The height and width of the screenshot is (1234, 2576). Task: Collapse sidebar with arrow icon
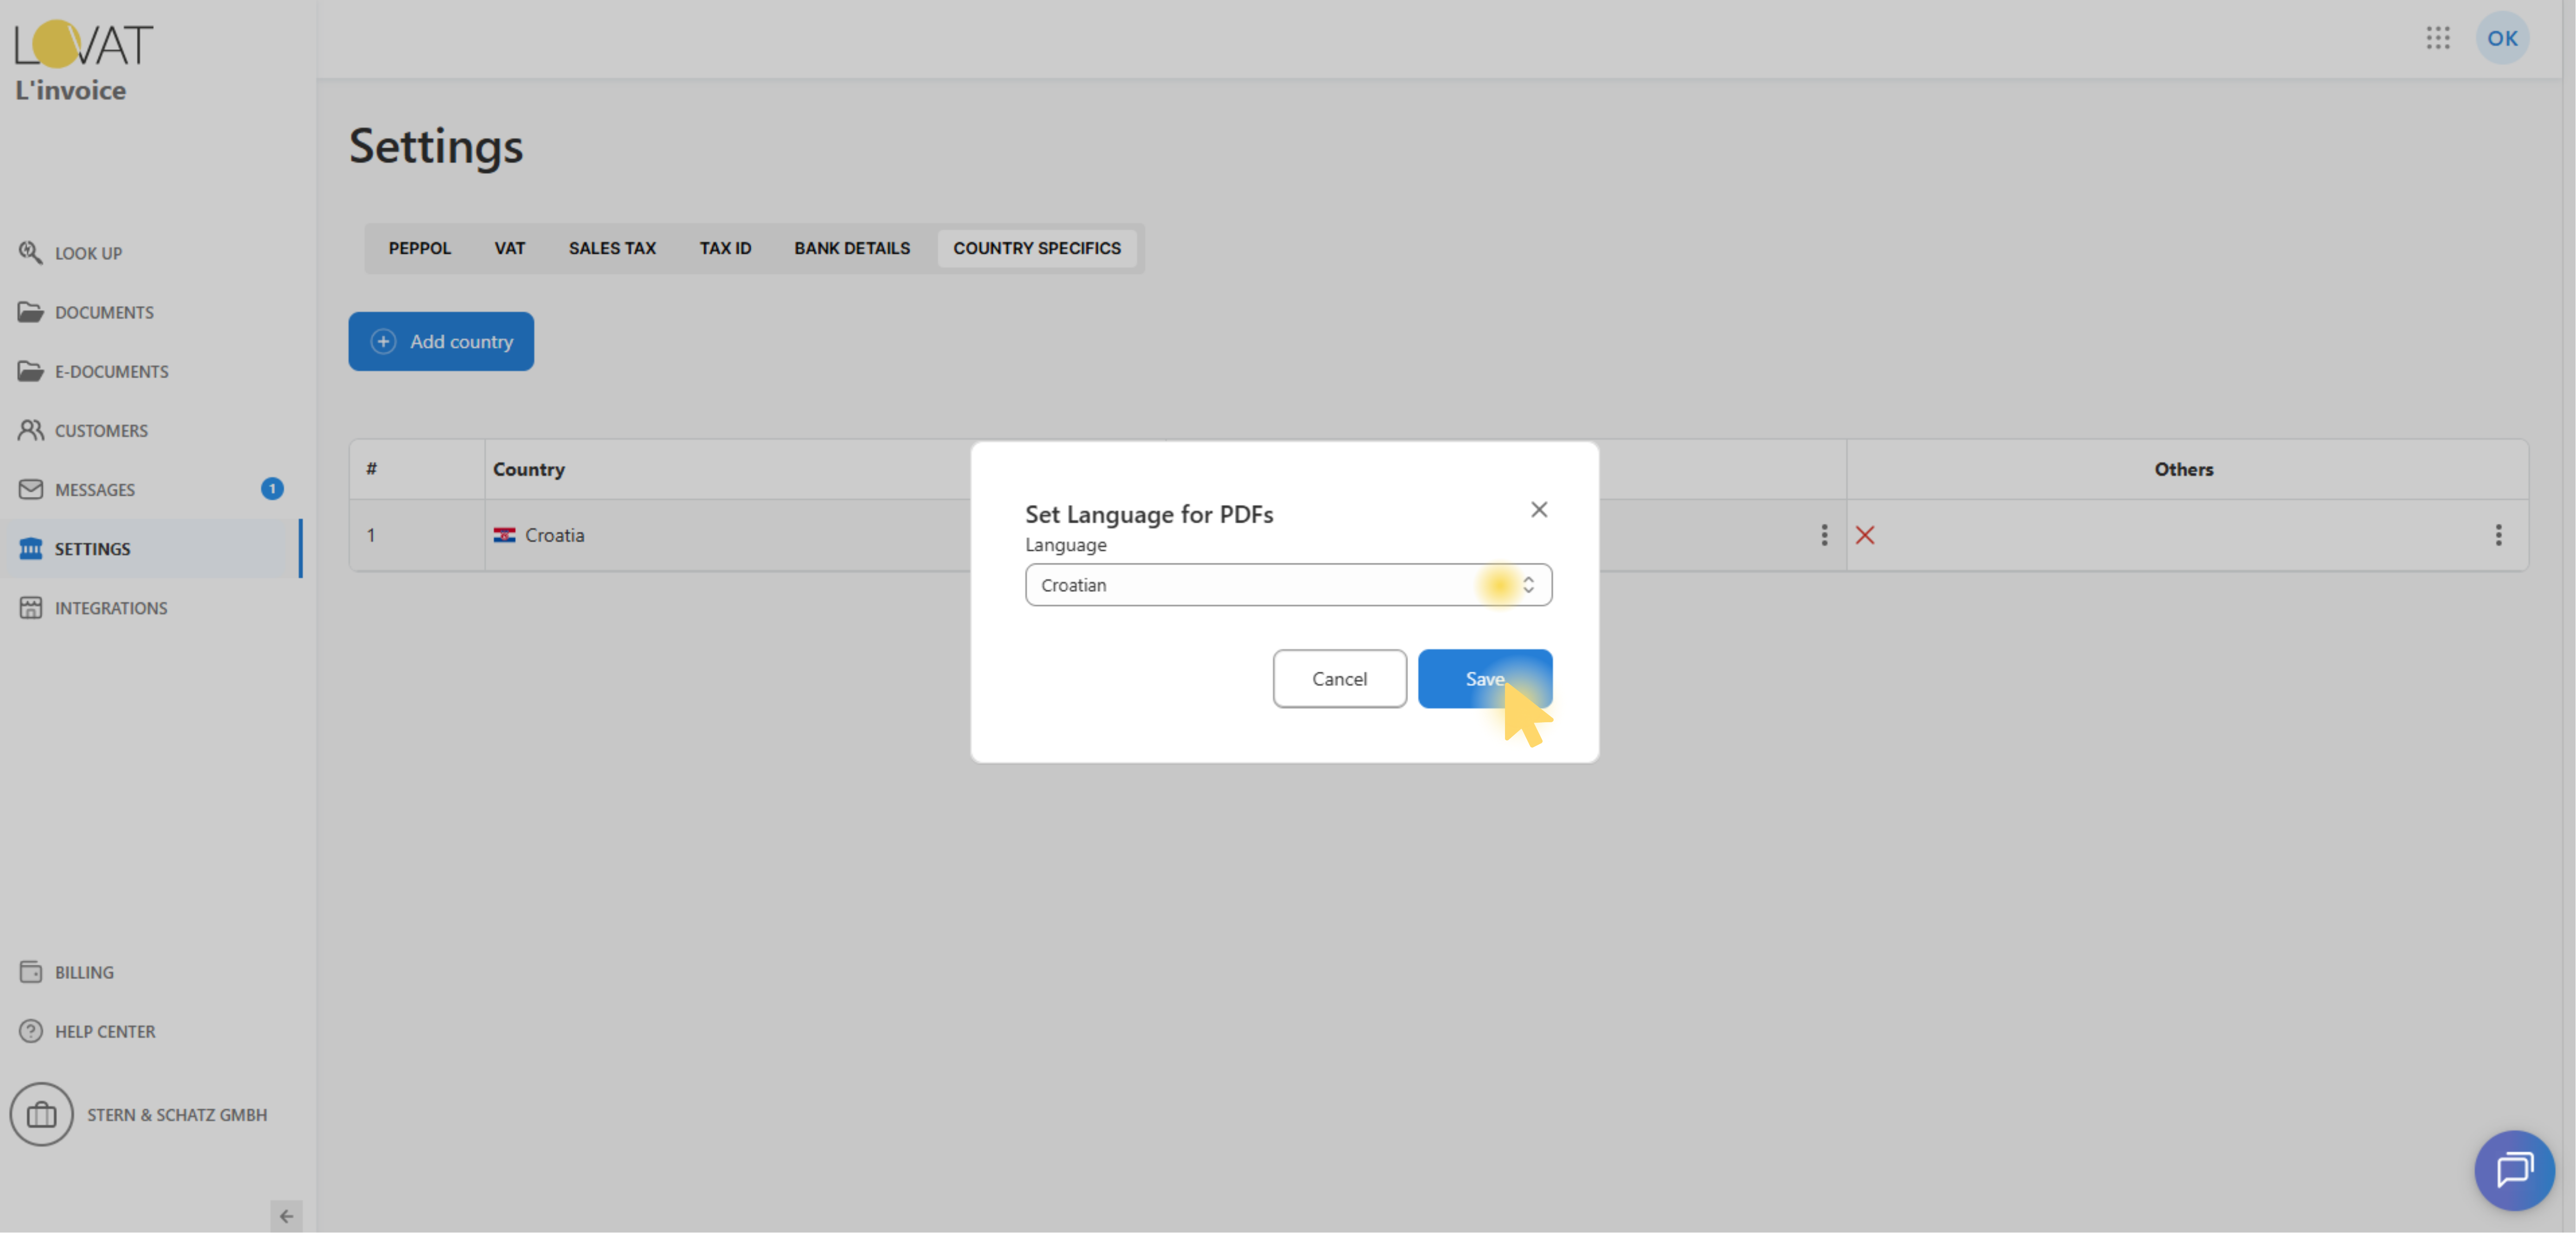coord(286,1216)
